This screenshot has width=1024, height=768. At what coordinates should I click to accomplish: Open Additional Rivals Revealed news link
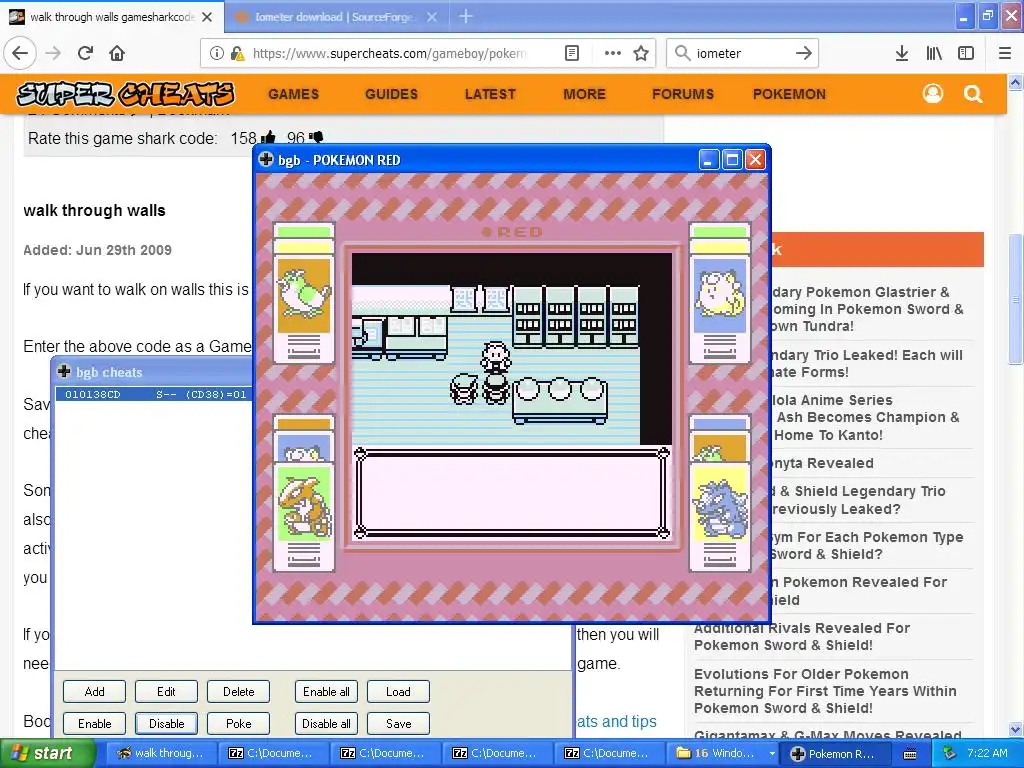[x=801, y=637]
